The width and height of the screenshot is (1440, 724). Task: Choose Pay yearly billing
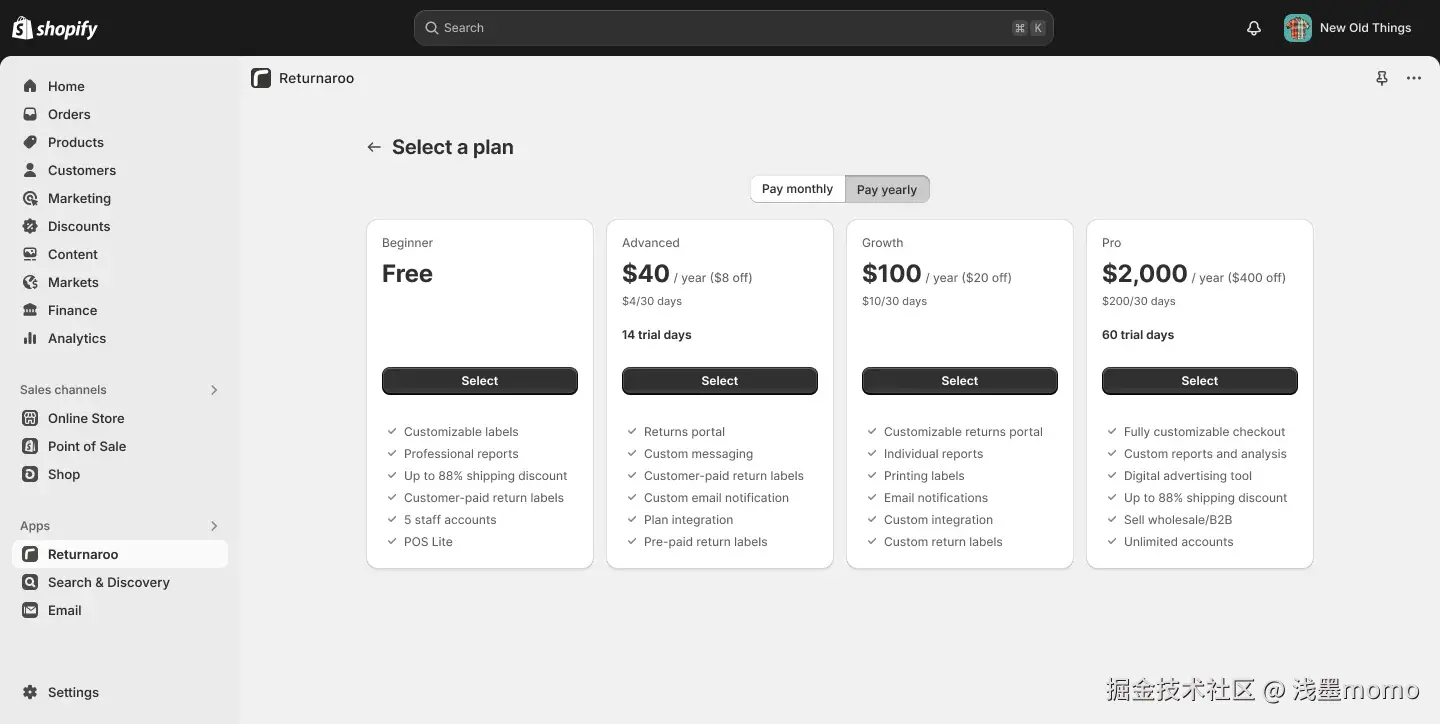(x=887, y=189)
